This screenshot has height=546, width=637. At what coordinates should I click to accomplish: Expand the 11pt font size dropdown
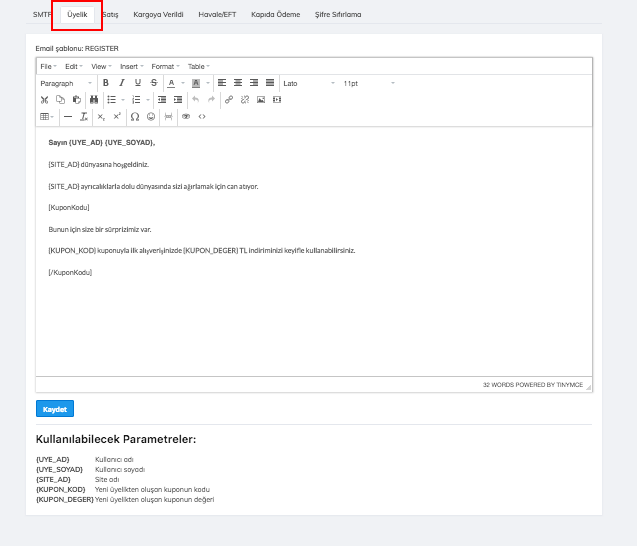[368, 83]
